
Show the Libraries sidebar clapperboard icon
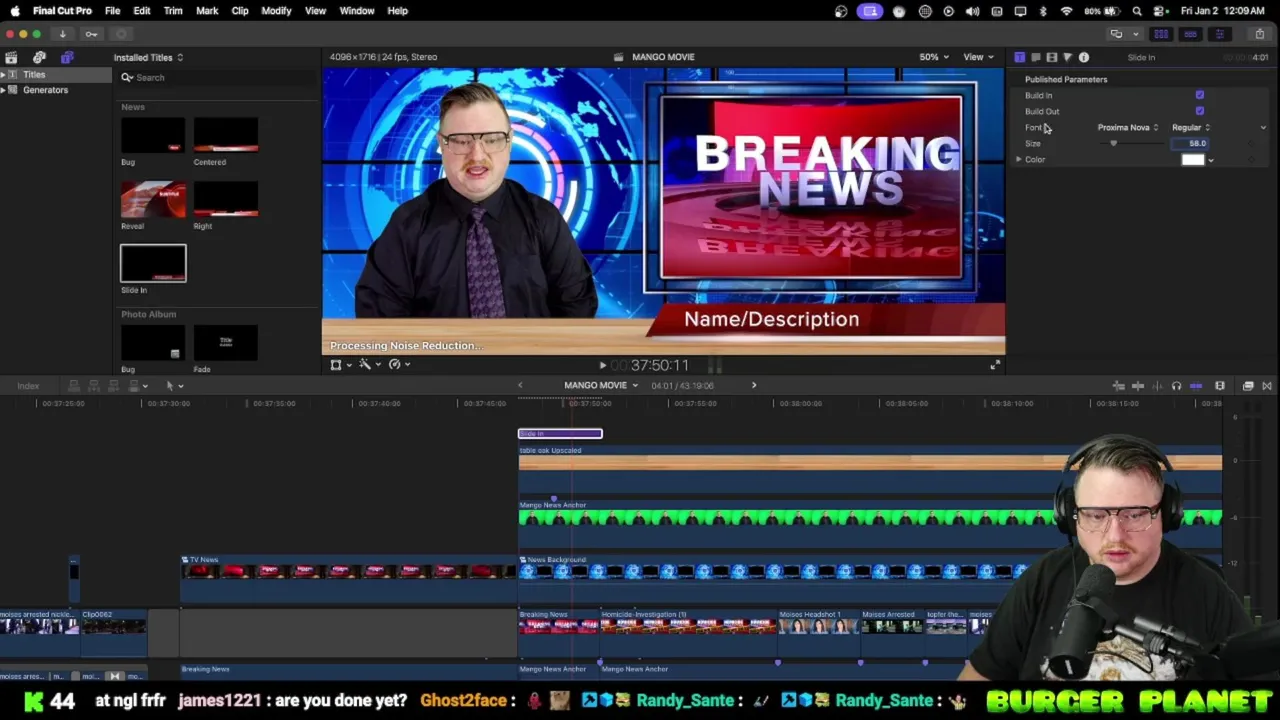click(11, 57)
